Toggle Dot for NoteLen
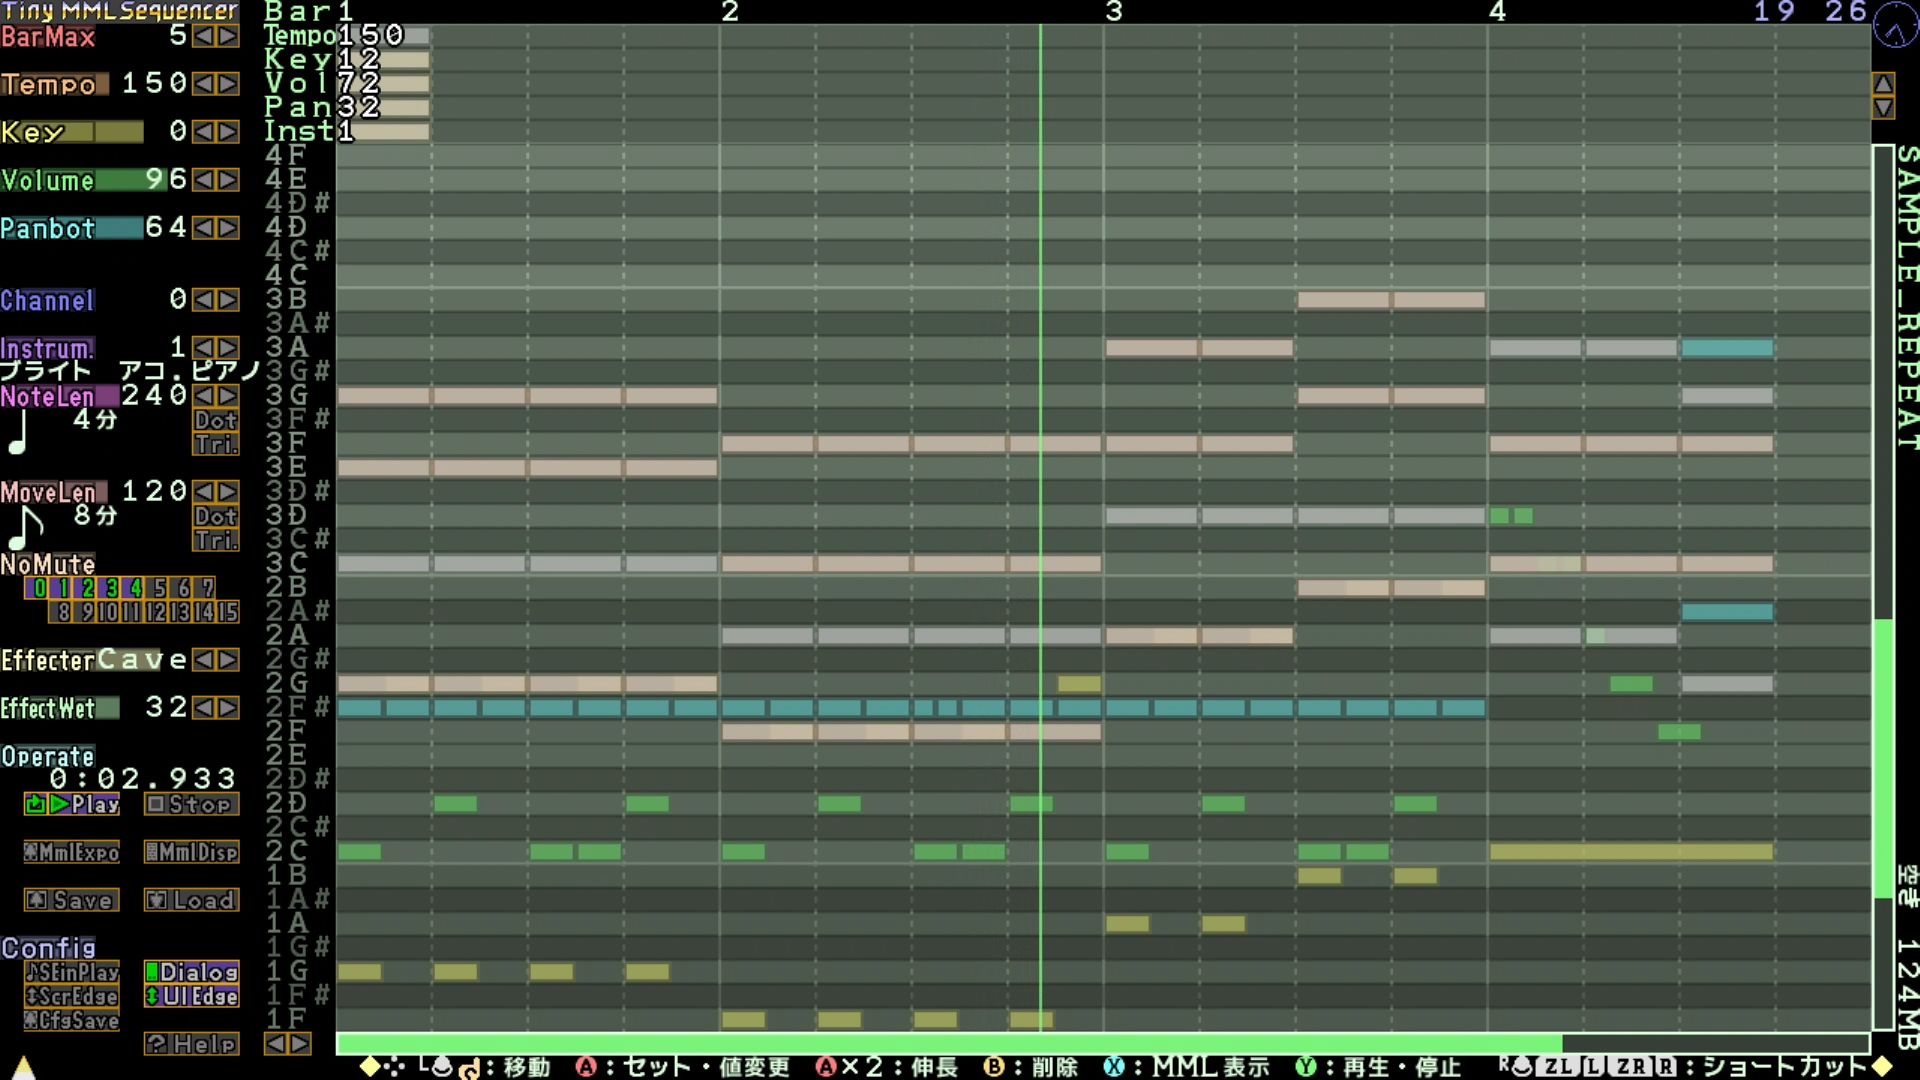This screenshot has height=1080, width=1920. click(216, 420)
